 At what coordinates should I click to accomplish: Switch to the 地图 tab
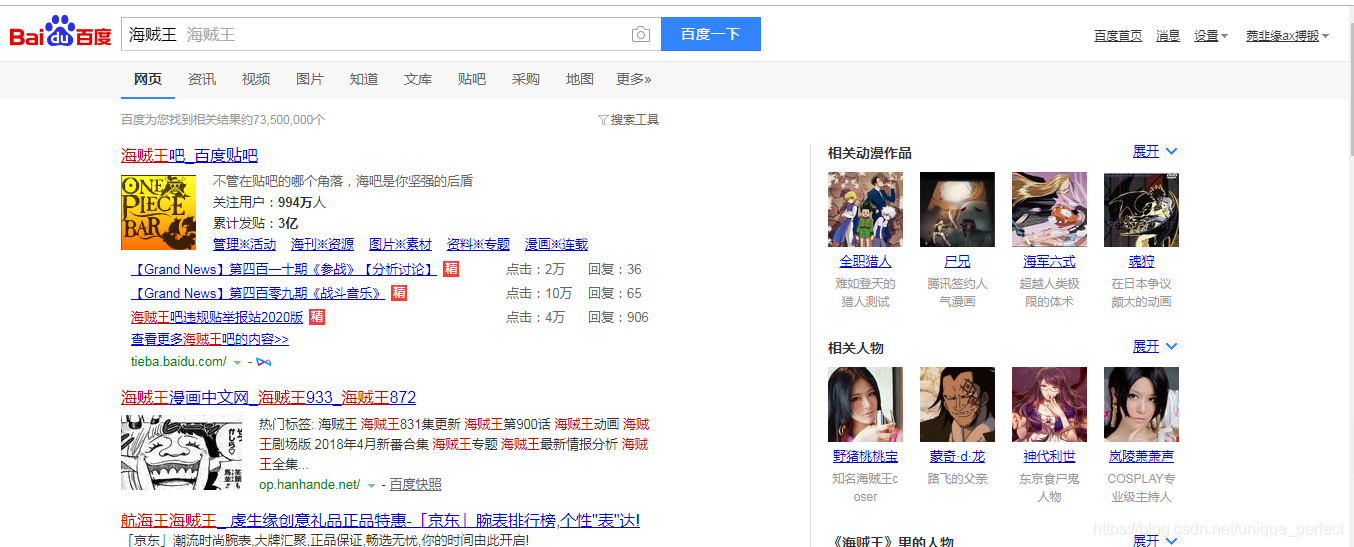(x=580, y=79)
